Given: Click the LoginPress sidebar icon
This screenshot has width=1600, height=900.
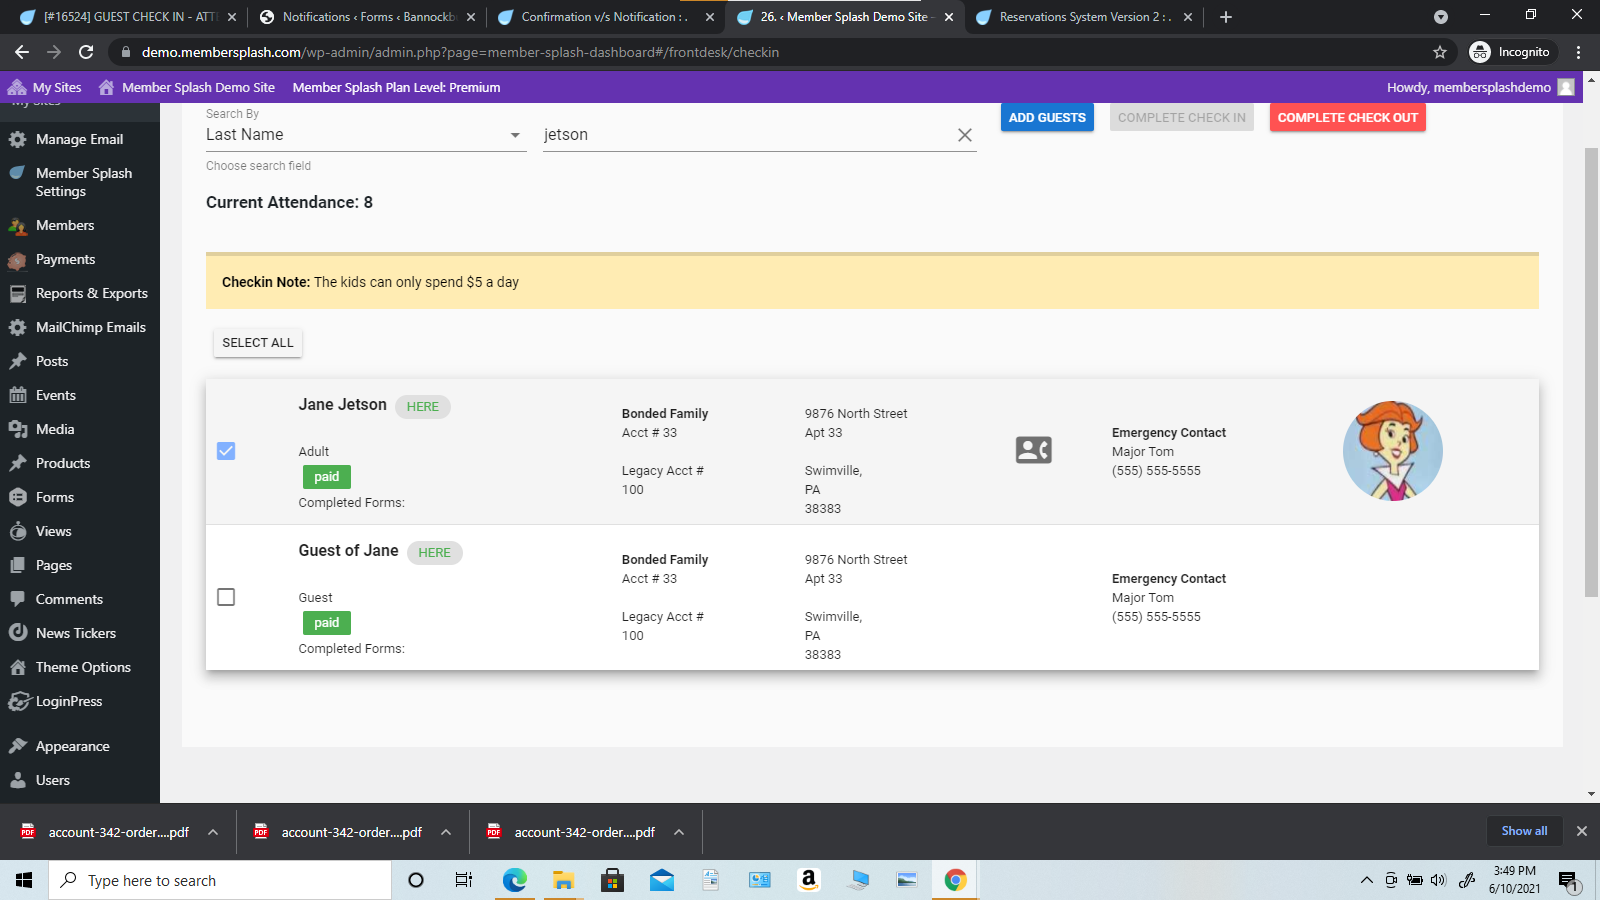Looking at the screenshot, I should tap(19, 701).
